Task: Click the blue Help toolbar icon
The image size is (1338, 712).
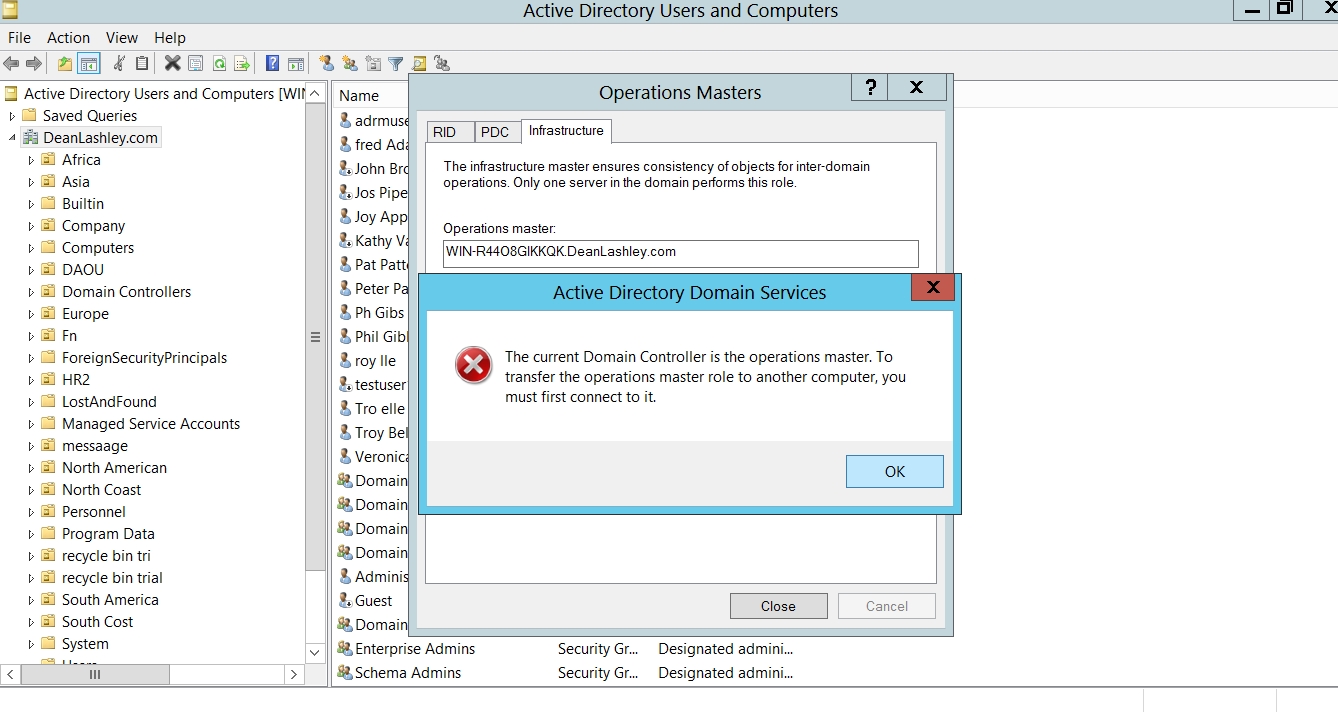Action: pyautogui.click(x=272, y=64)
